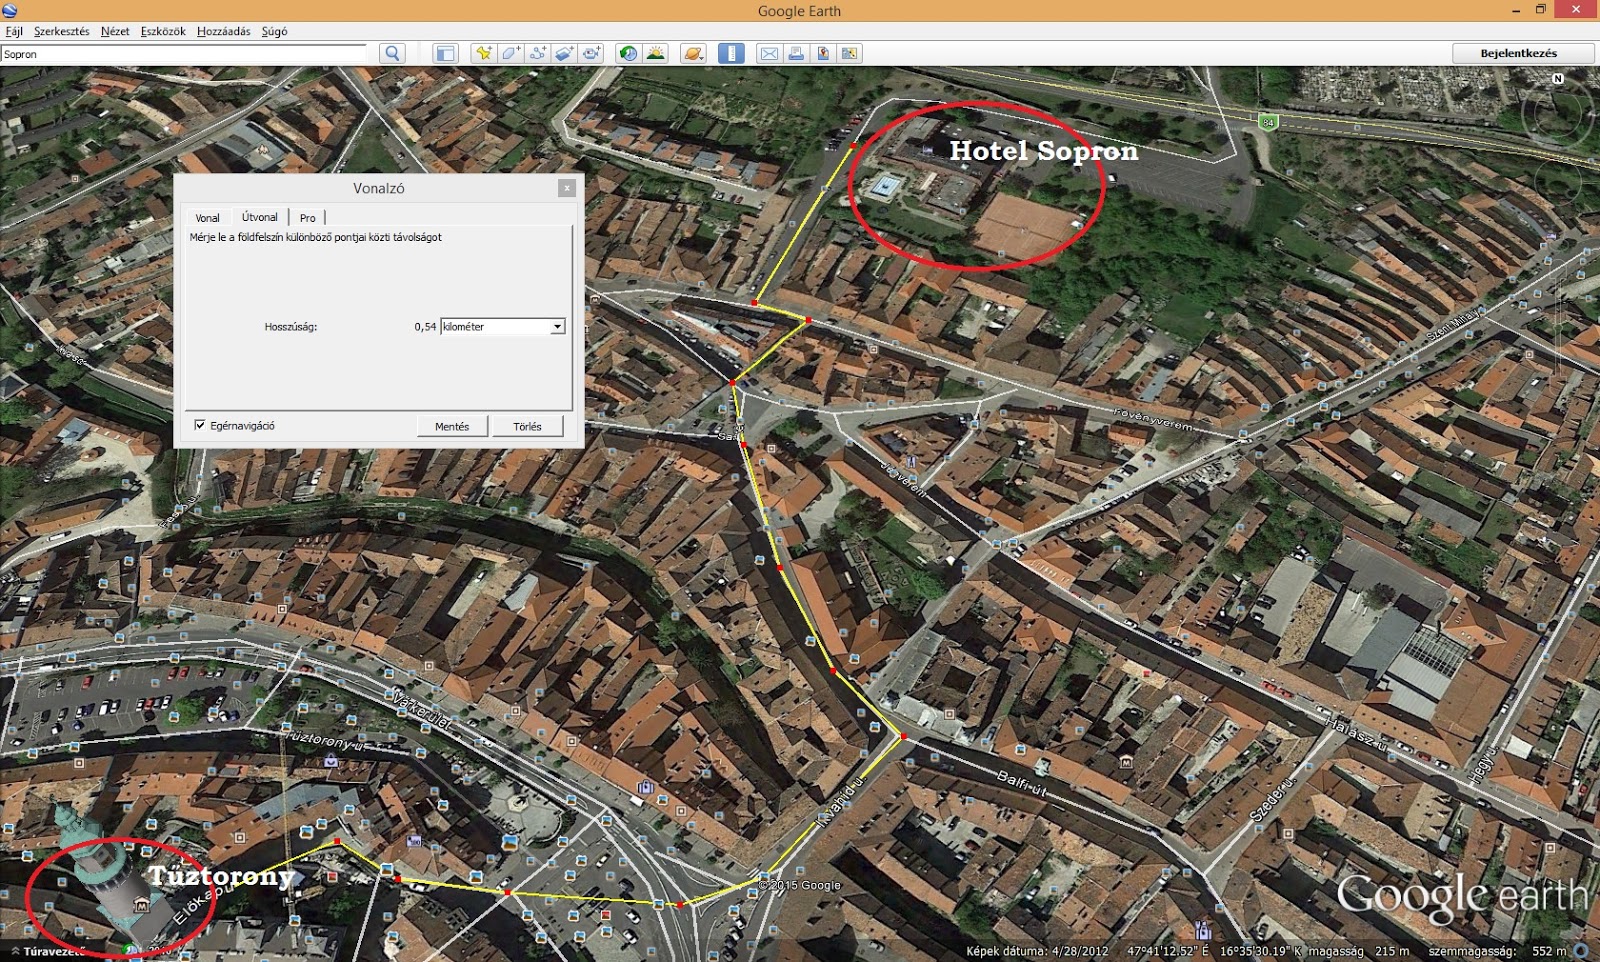Click the Mentés button
This screenshot has width=1600, height=962.
(452, 427)
